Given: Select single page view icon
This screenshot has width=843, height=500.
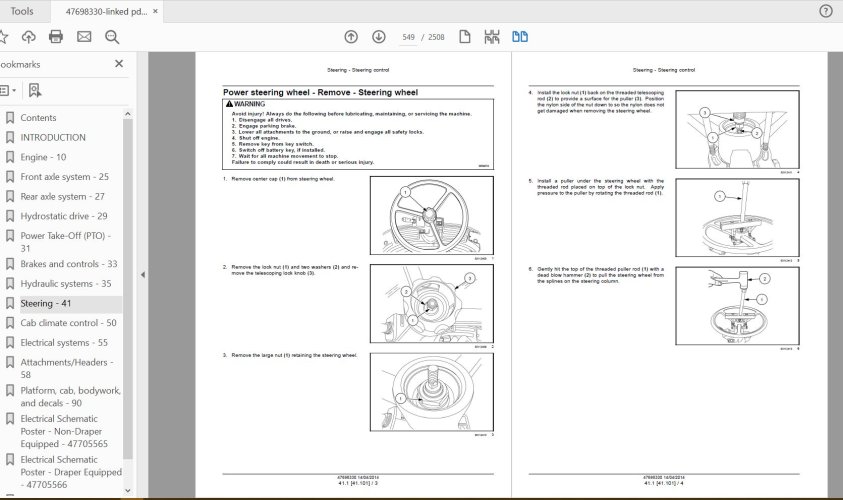Looking at the screenshot, I should click(x=465, y=37).
